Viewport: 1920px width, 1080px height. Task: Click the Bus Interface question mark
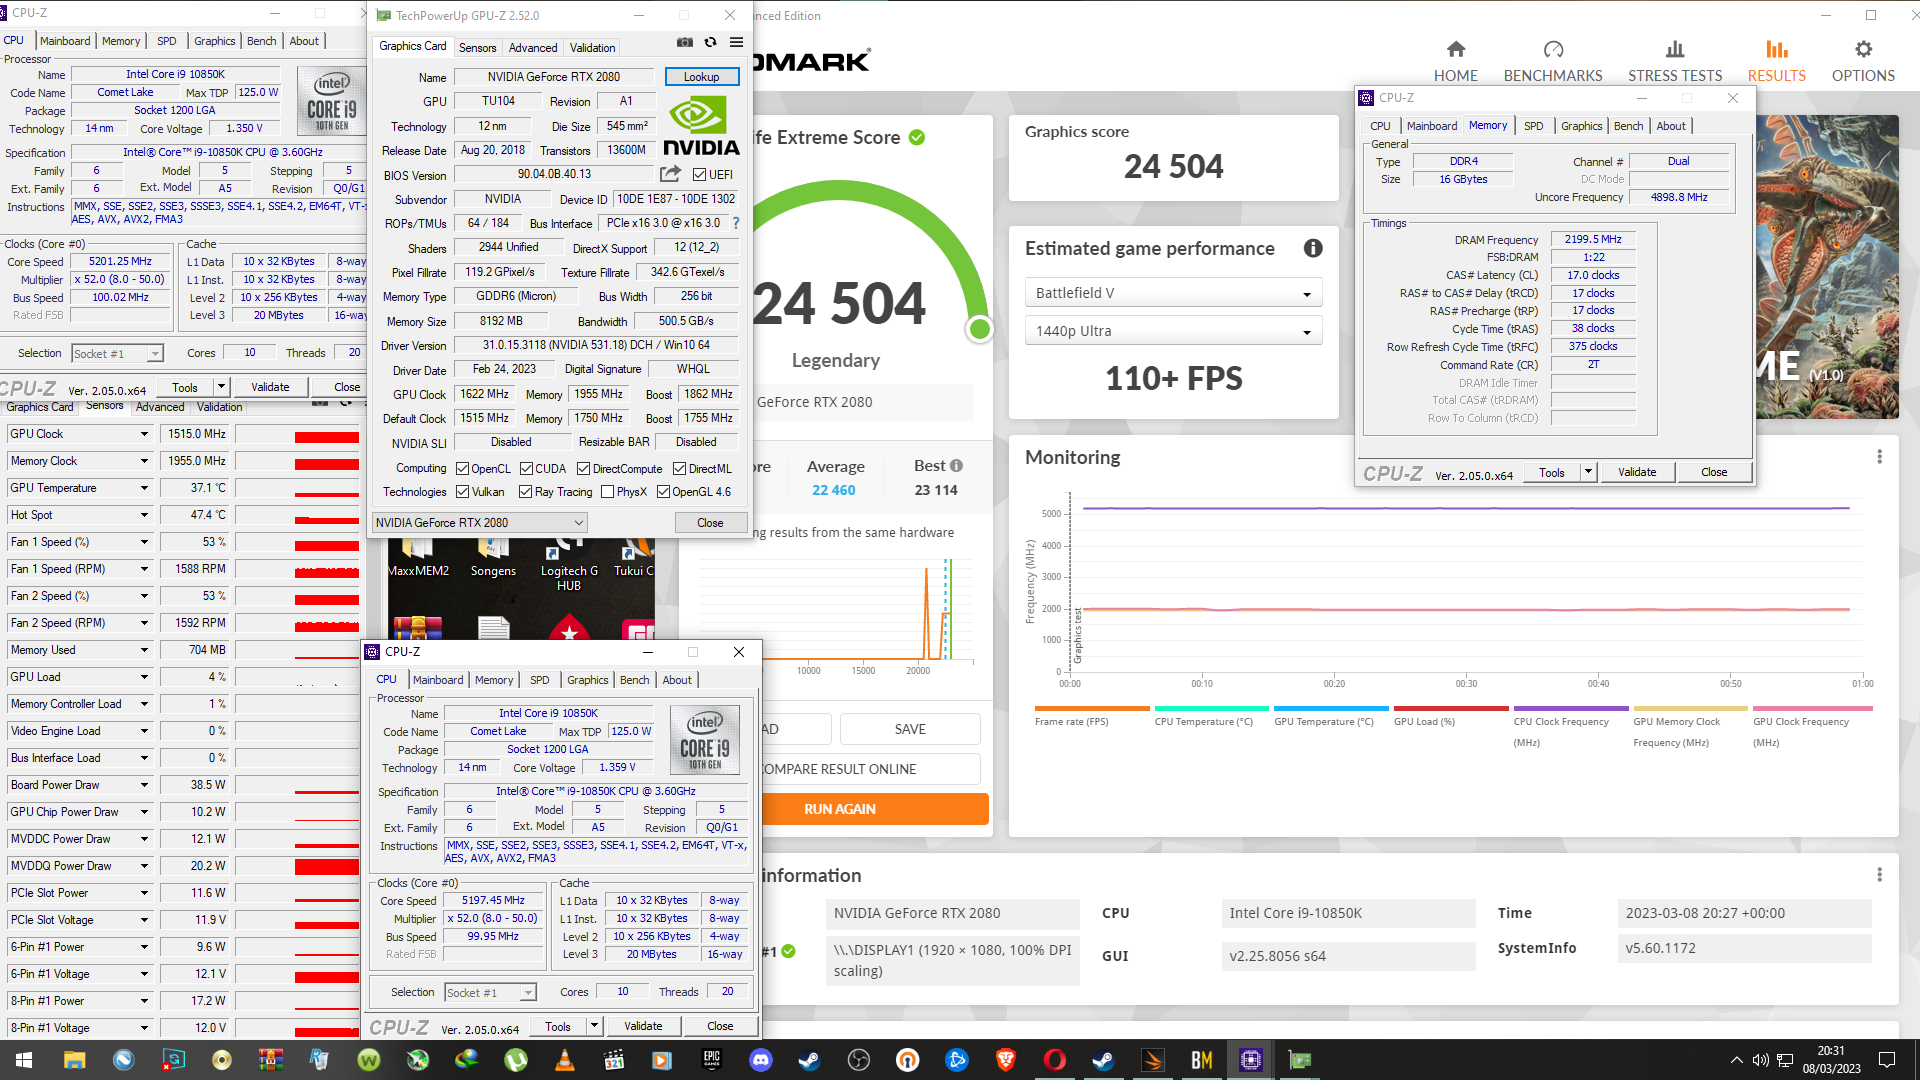pyautogui.click(x=736, y=223)
